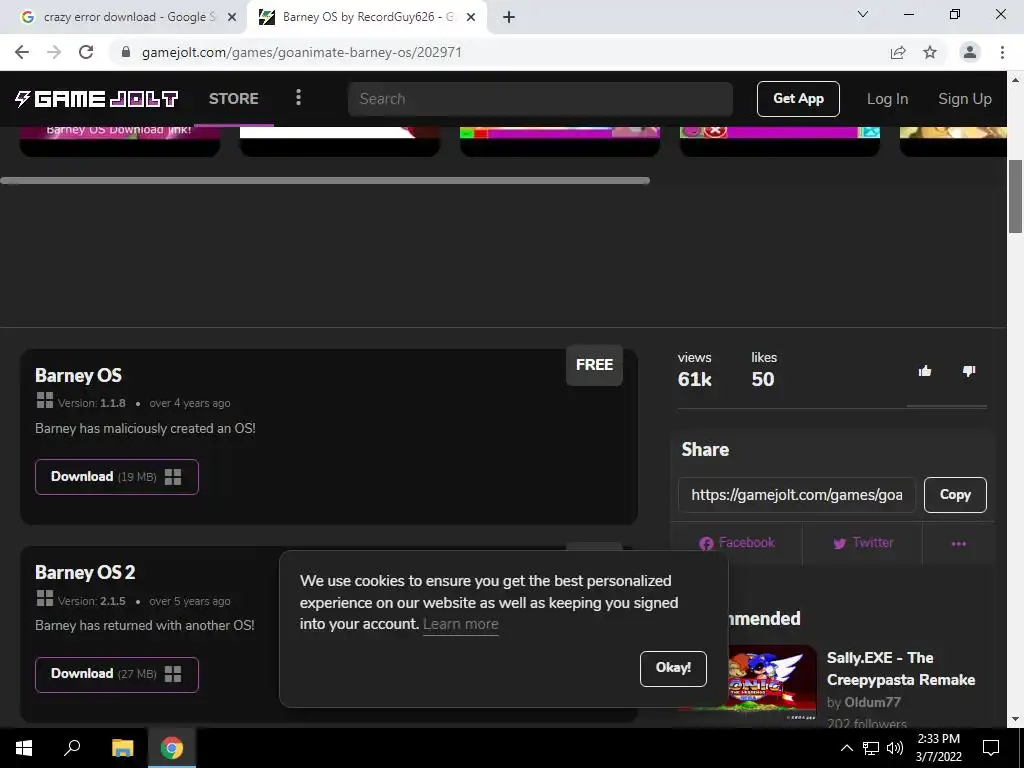Open the Sign Up page
Viewport: 1024px width, 768px height.
point(965,99)
